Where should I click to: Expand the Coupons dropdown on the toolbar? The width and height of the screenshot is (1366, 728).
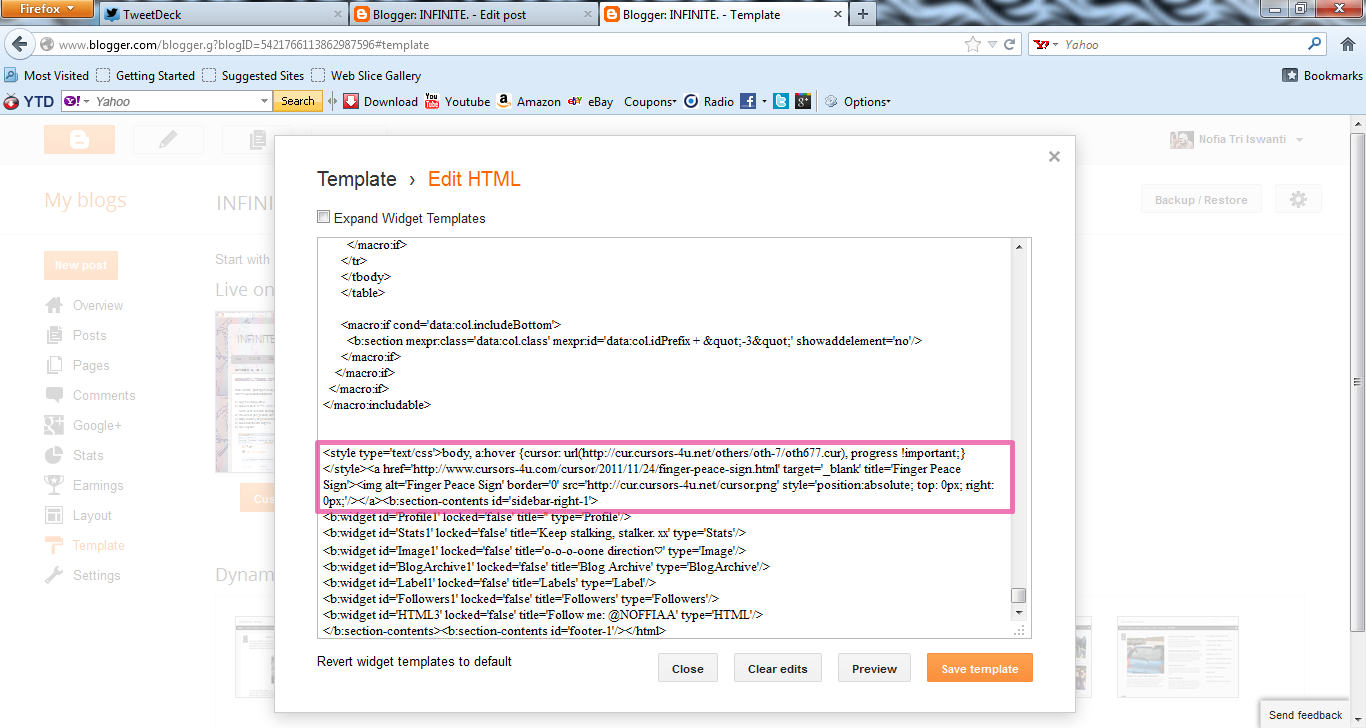coord(649,100)
